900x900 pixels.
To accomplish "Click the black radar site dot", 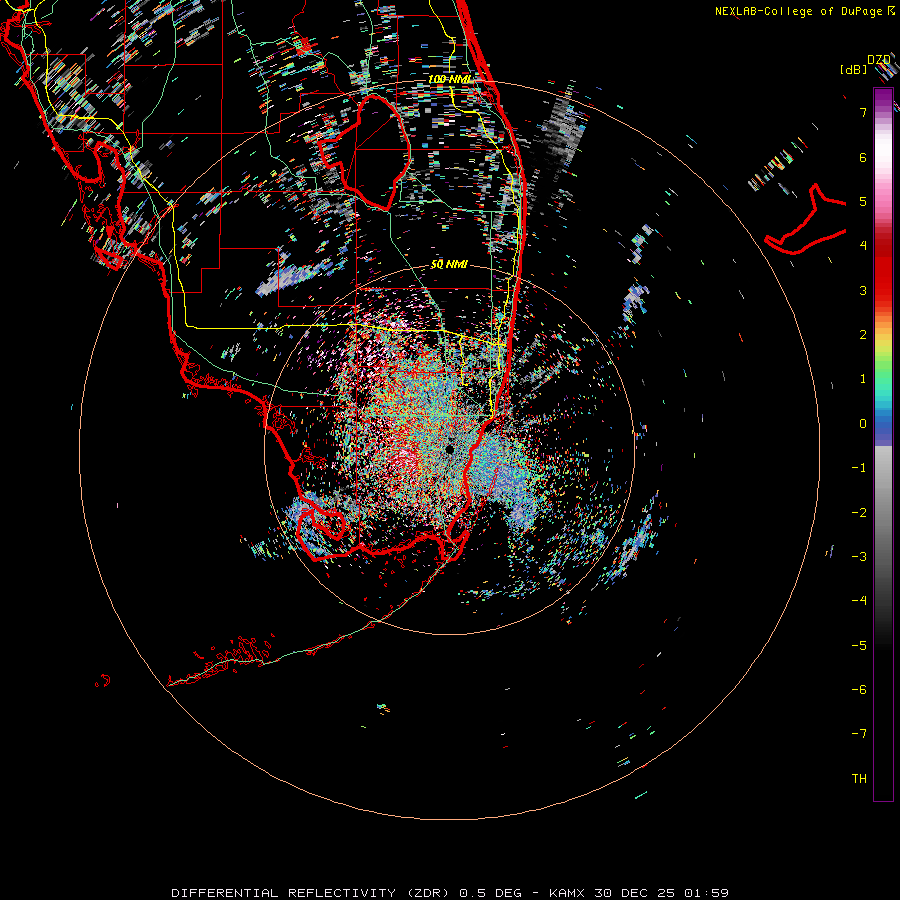I will 450,449.
